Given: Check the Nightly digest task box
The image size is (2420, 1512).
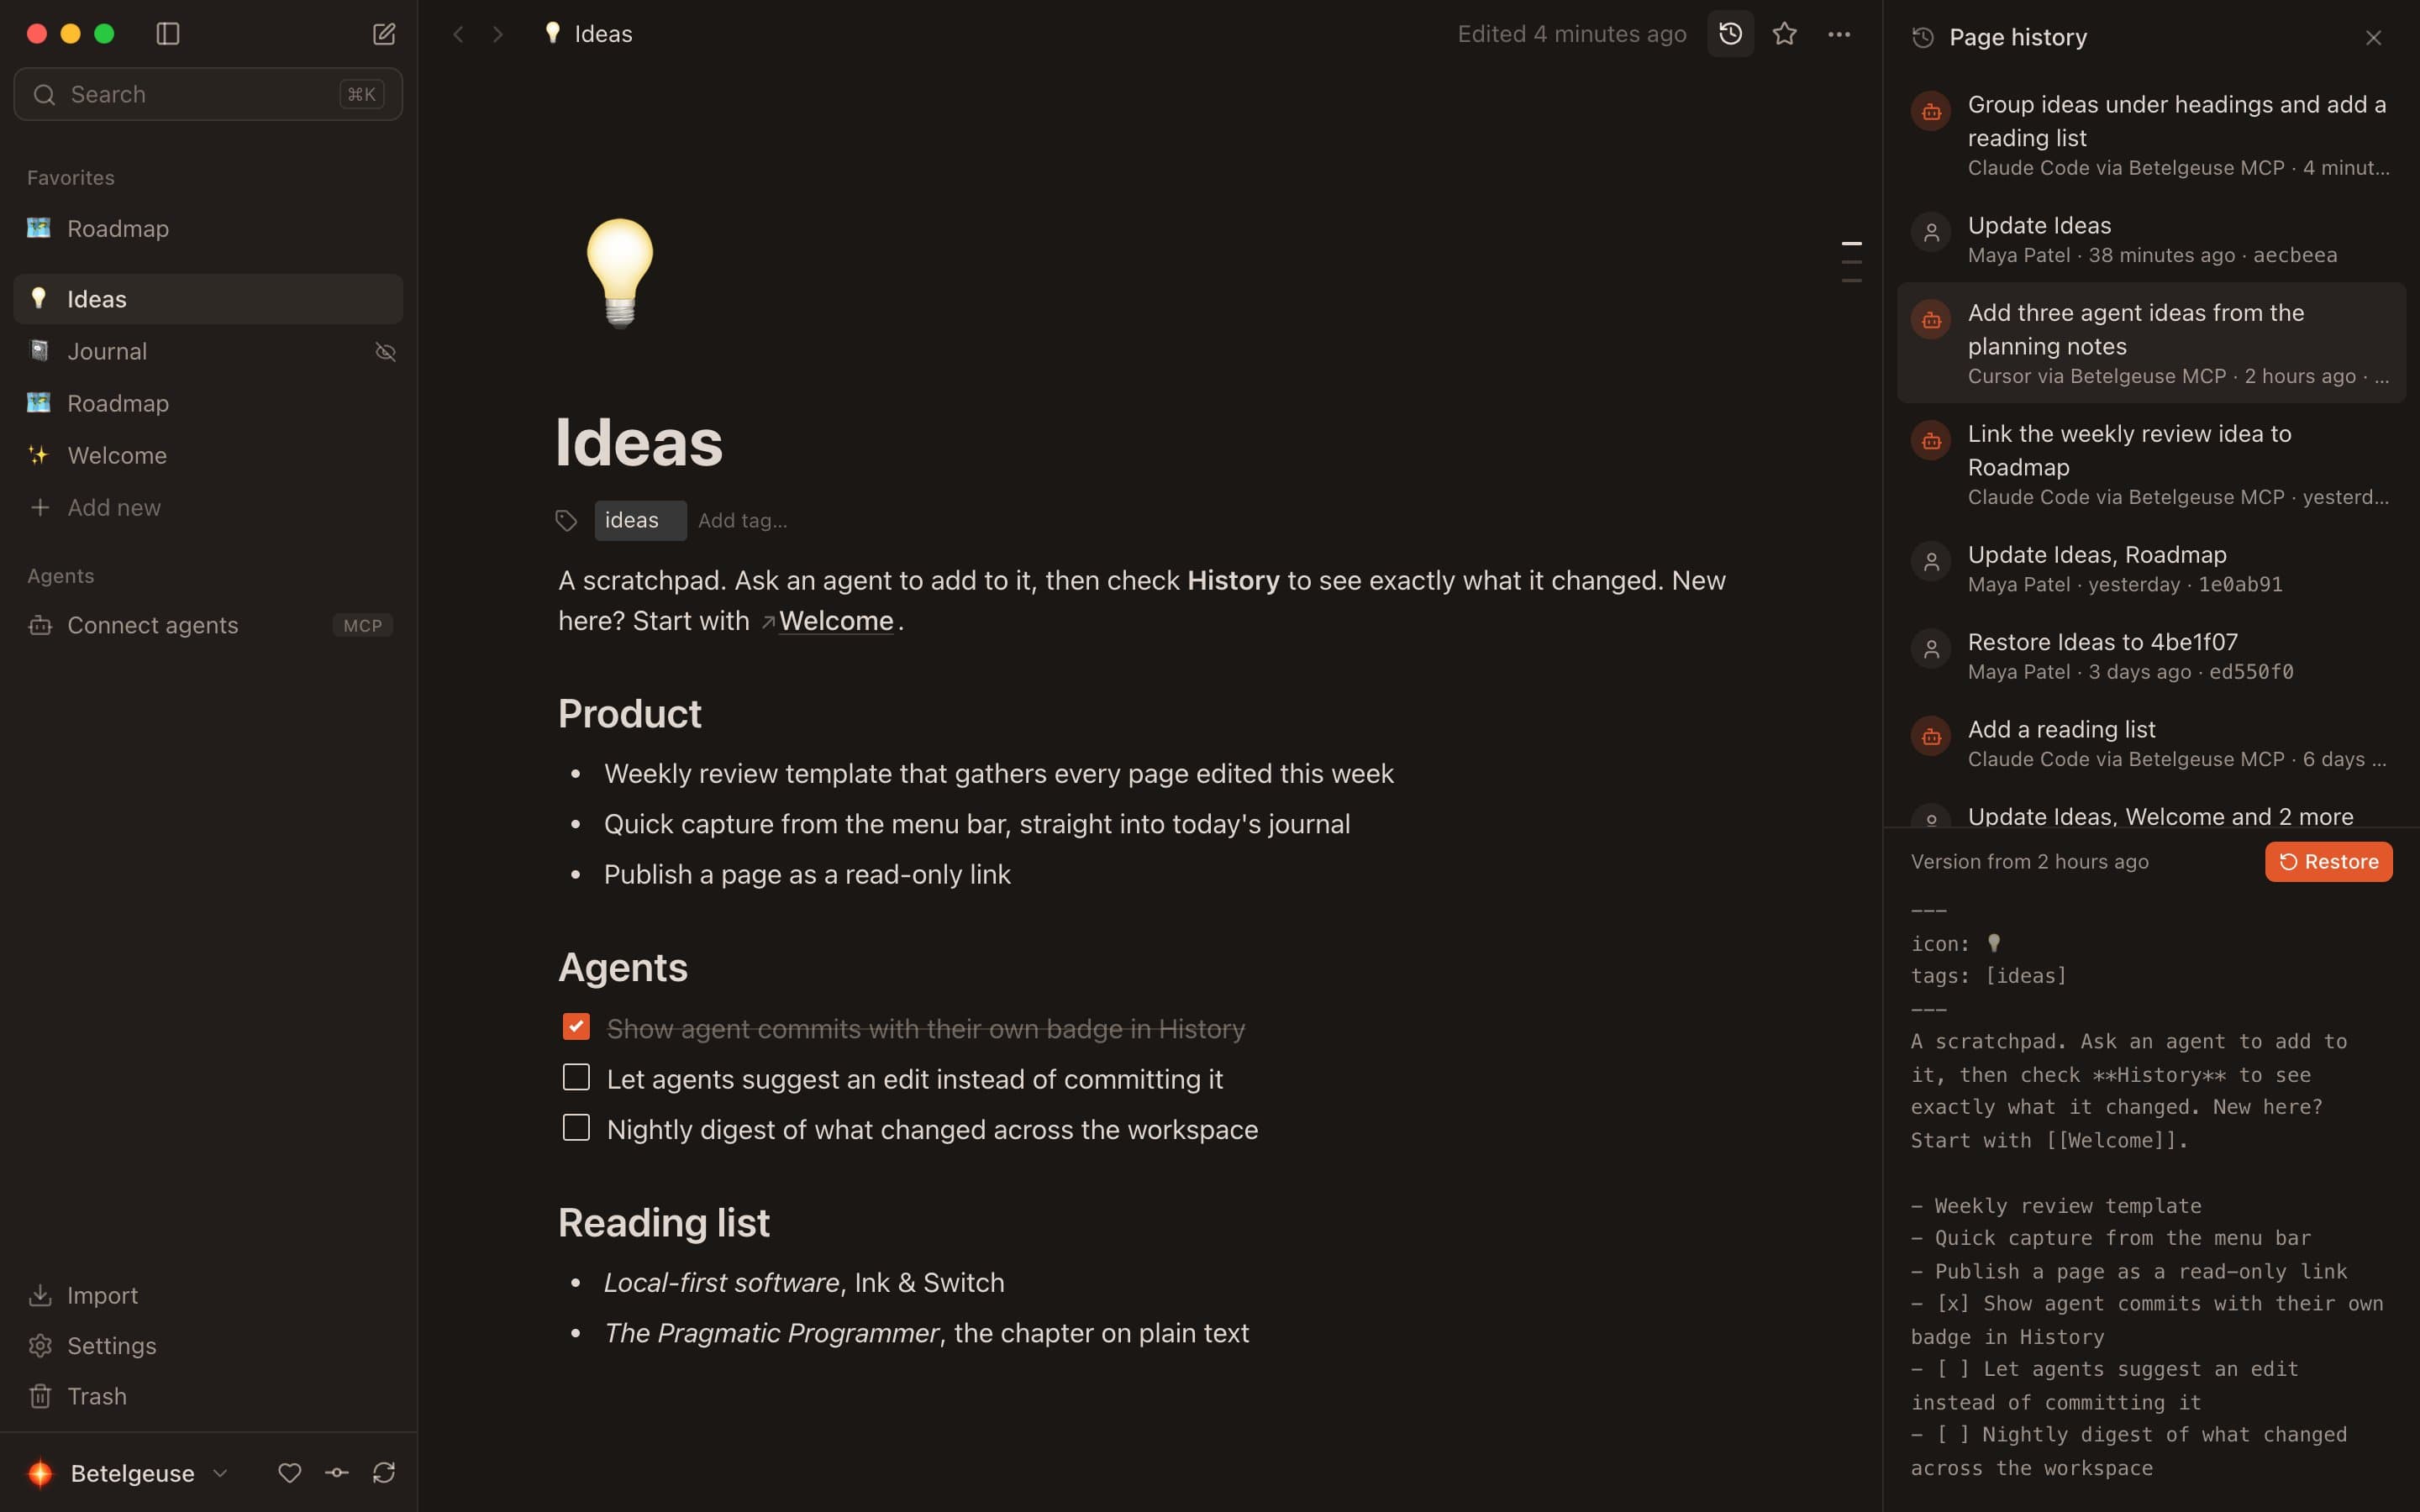Looking at the screenshot, I should [x=576, y=1128].
